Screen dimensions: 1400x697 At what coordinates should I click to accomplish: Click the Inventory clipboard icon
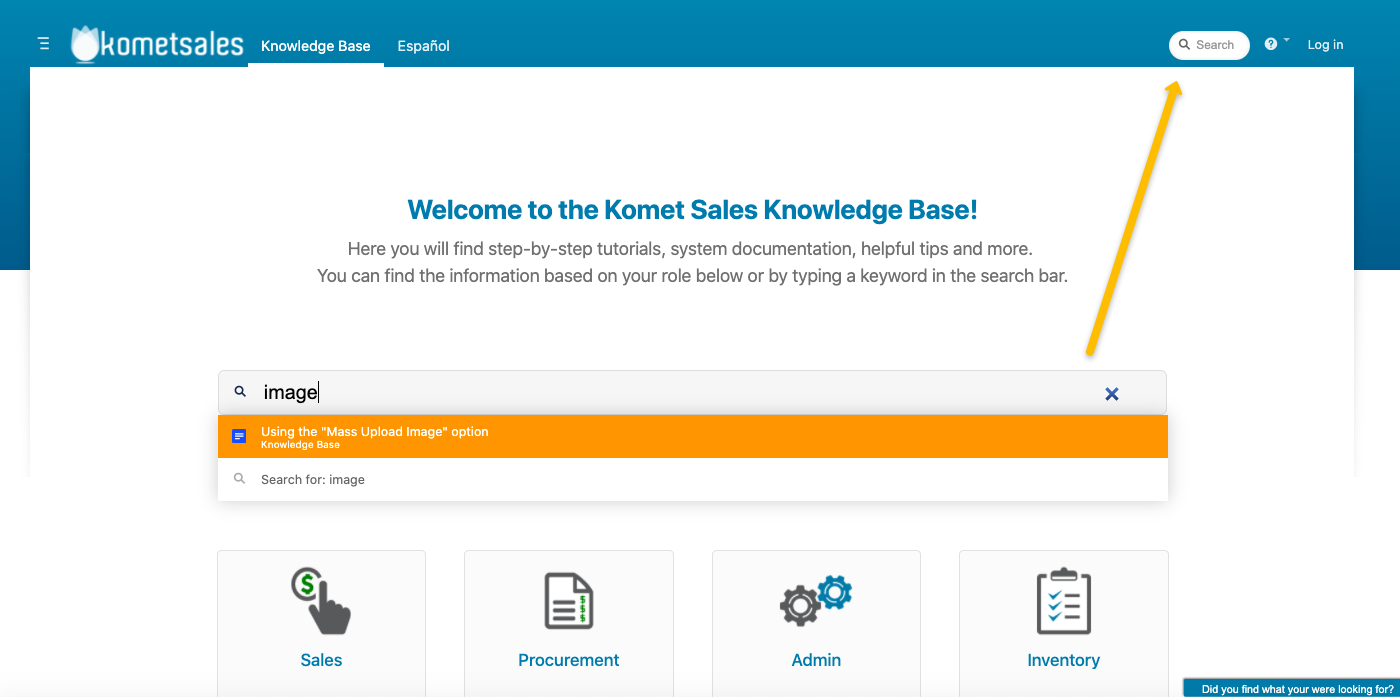[1063, 600]
